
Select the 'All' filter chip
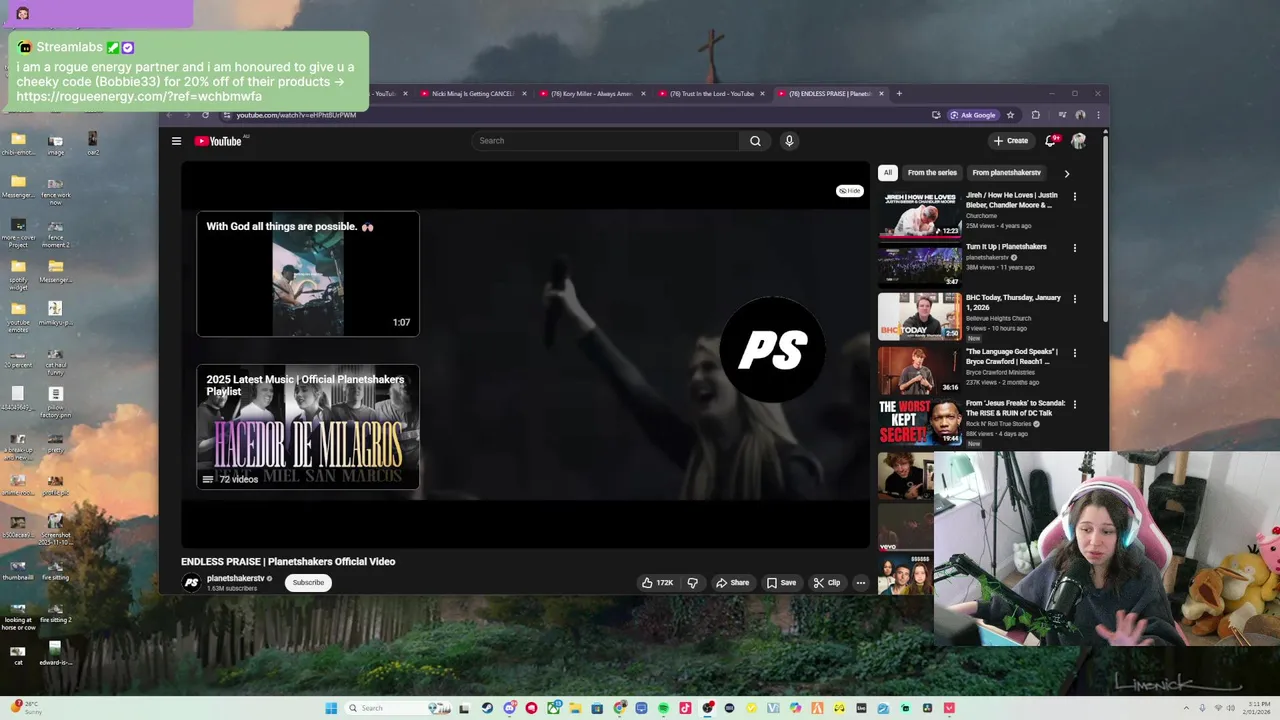(x=888, y=172)
